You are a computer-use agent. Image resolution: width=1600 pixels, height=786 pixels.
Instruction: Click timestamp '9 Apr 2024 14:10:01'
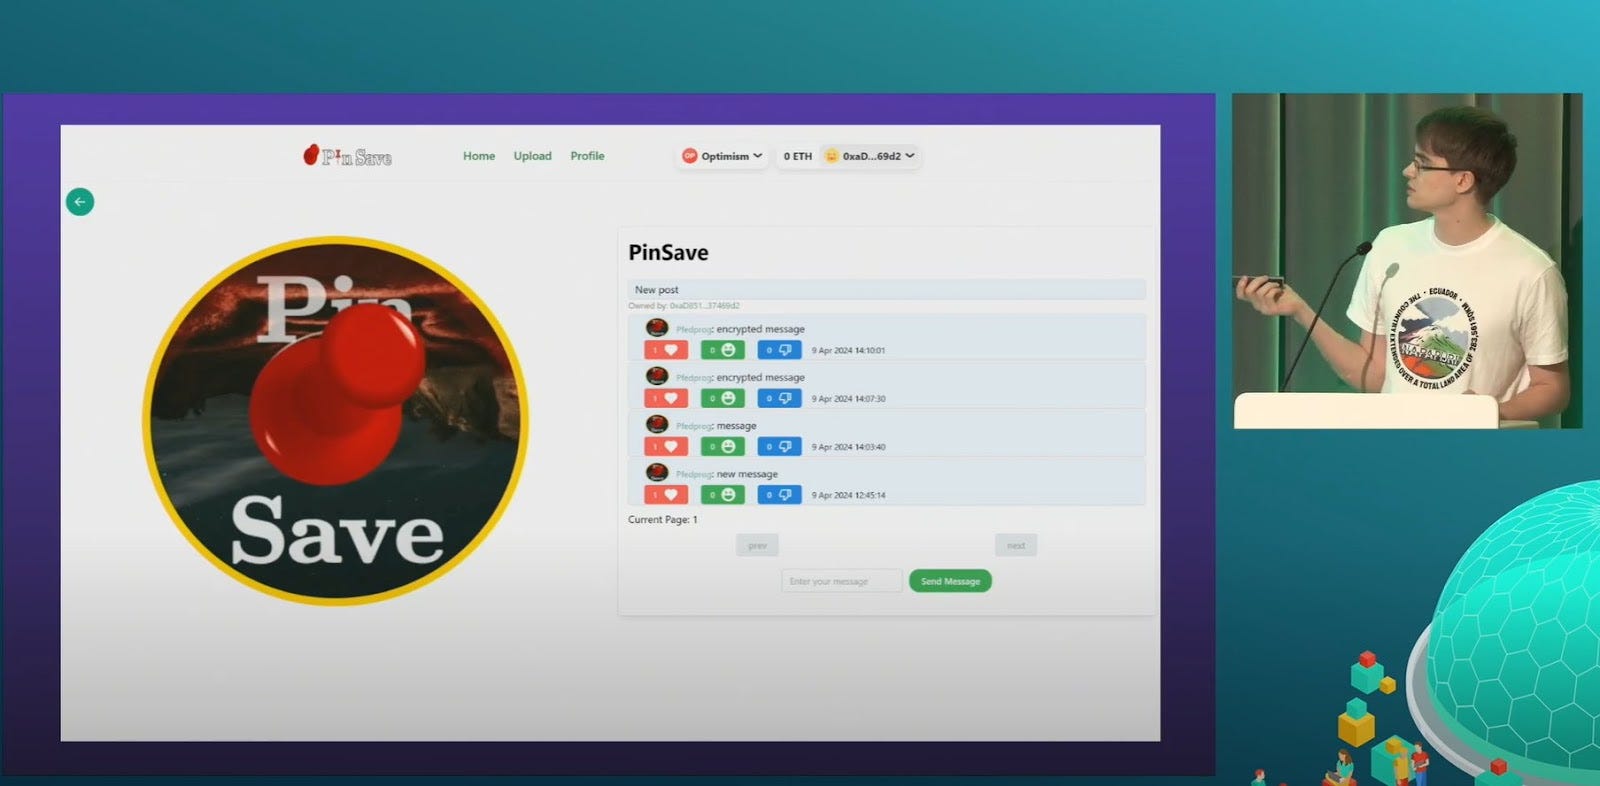tap(848, 351)
